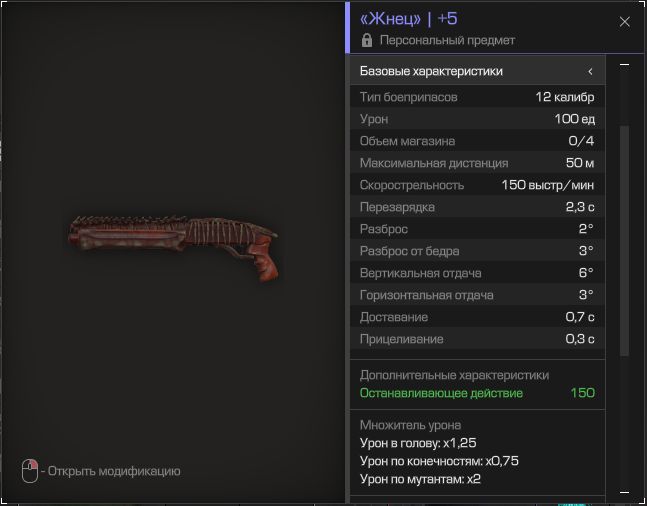Click the Перезарядка 2,3 с row
Screen dimensions: 647x506
477,207
